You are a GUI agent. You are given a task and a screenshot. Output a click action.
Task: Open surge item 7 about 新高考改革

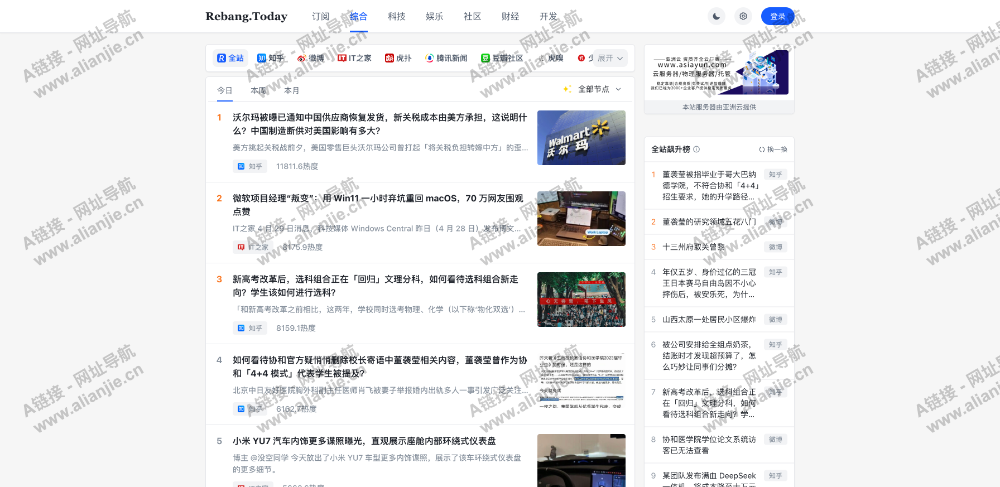[x=710, y=403]
